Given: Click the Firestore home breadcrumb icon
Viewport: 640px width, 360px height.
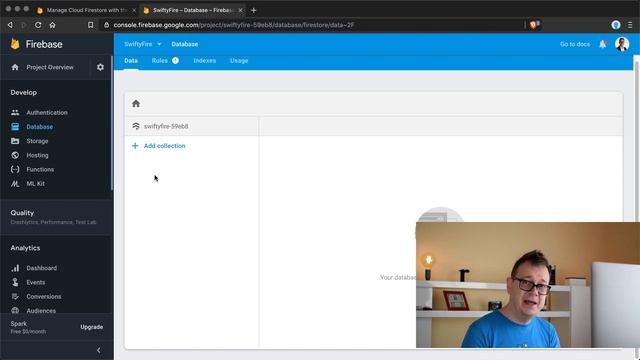Looking at the screenshot, I should point(136,104).
